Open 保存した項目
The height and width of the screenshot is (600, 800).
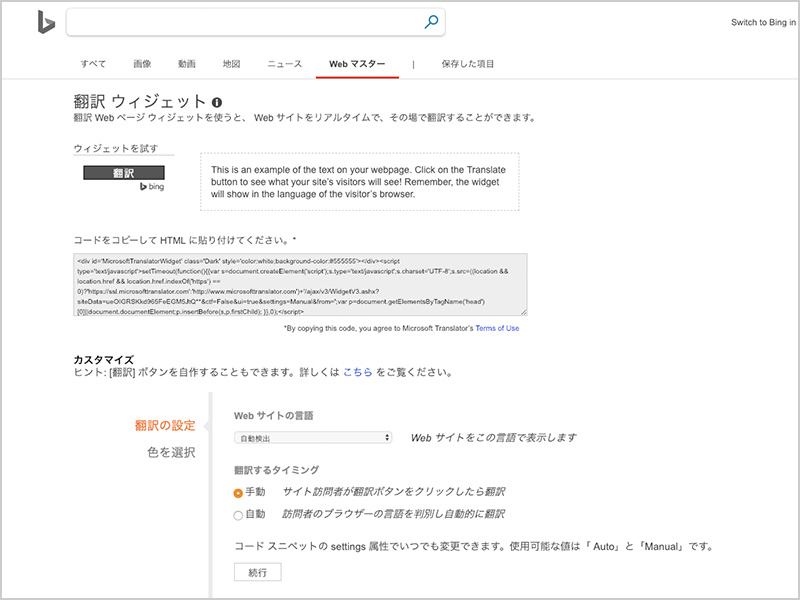[x=467, y=64]
